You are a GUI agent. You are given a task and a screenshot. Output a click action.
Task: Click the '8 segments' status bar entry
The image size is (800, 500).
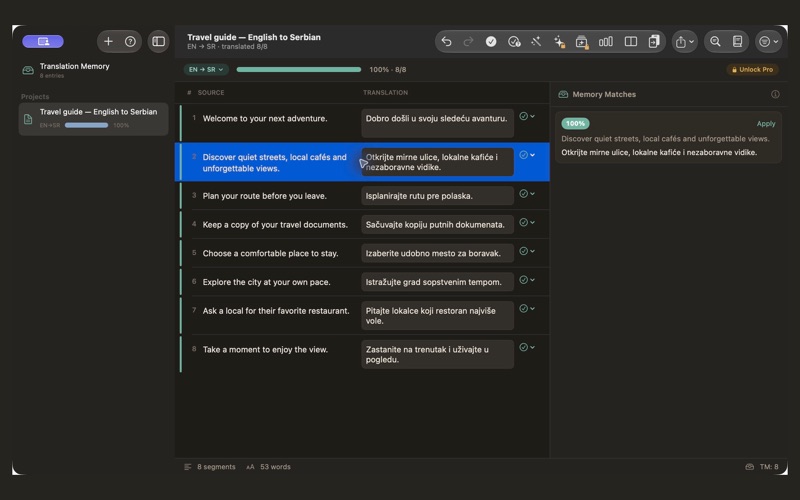click(210, 467)
